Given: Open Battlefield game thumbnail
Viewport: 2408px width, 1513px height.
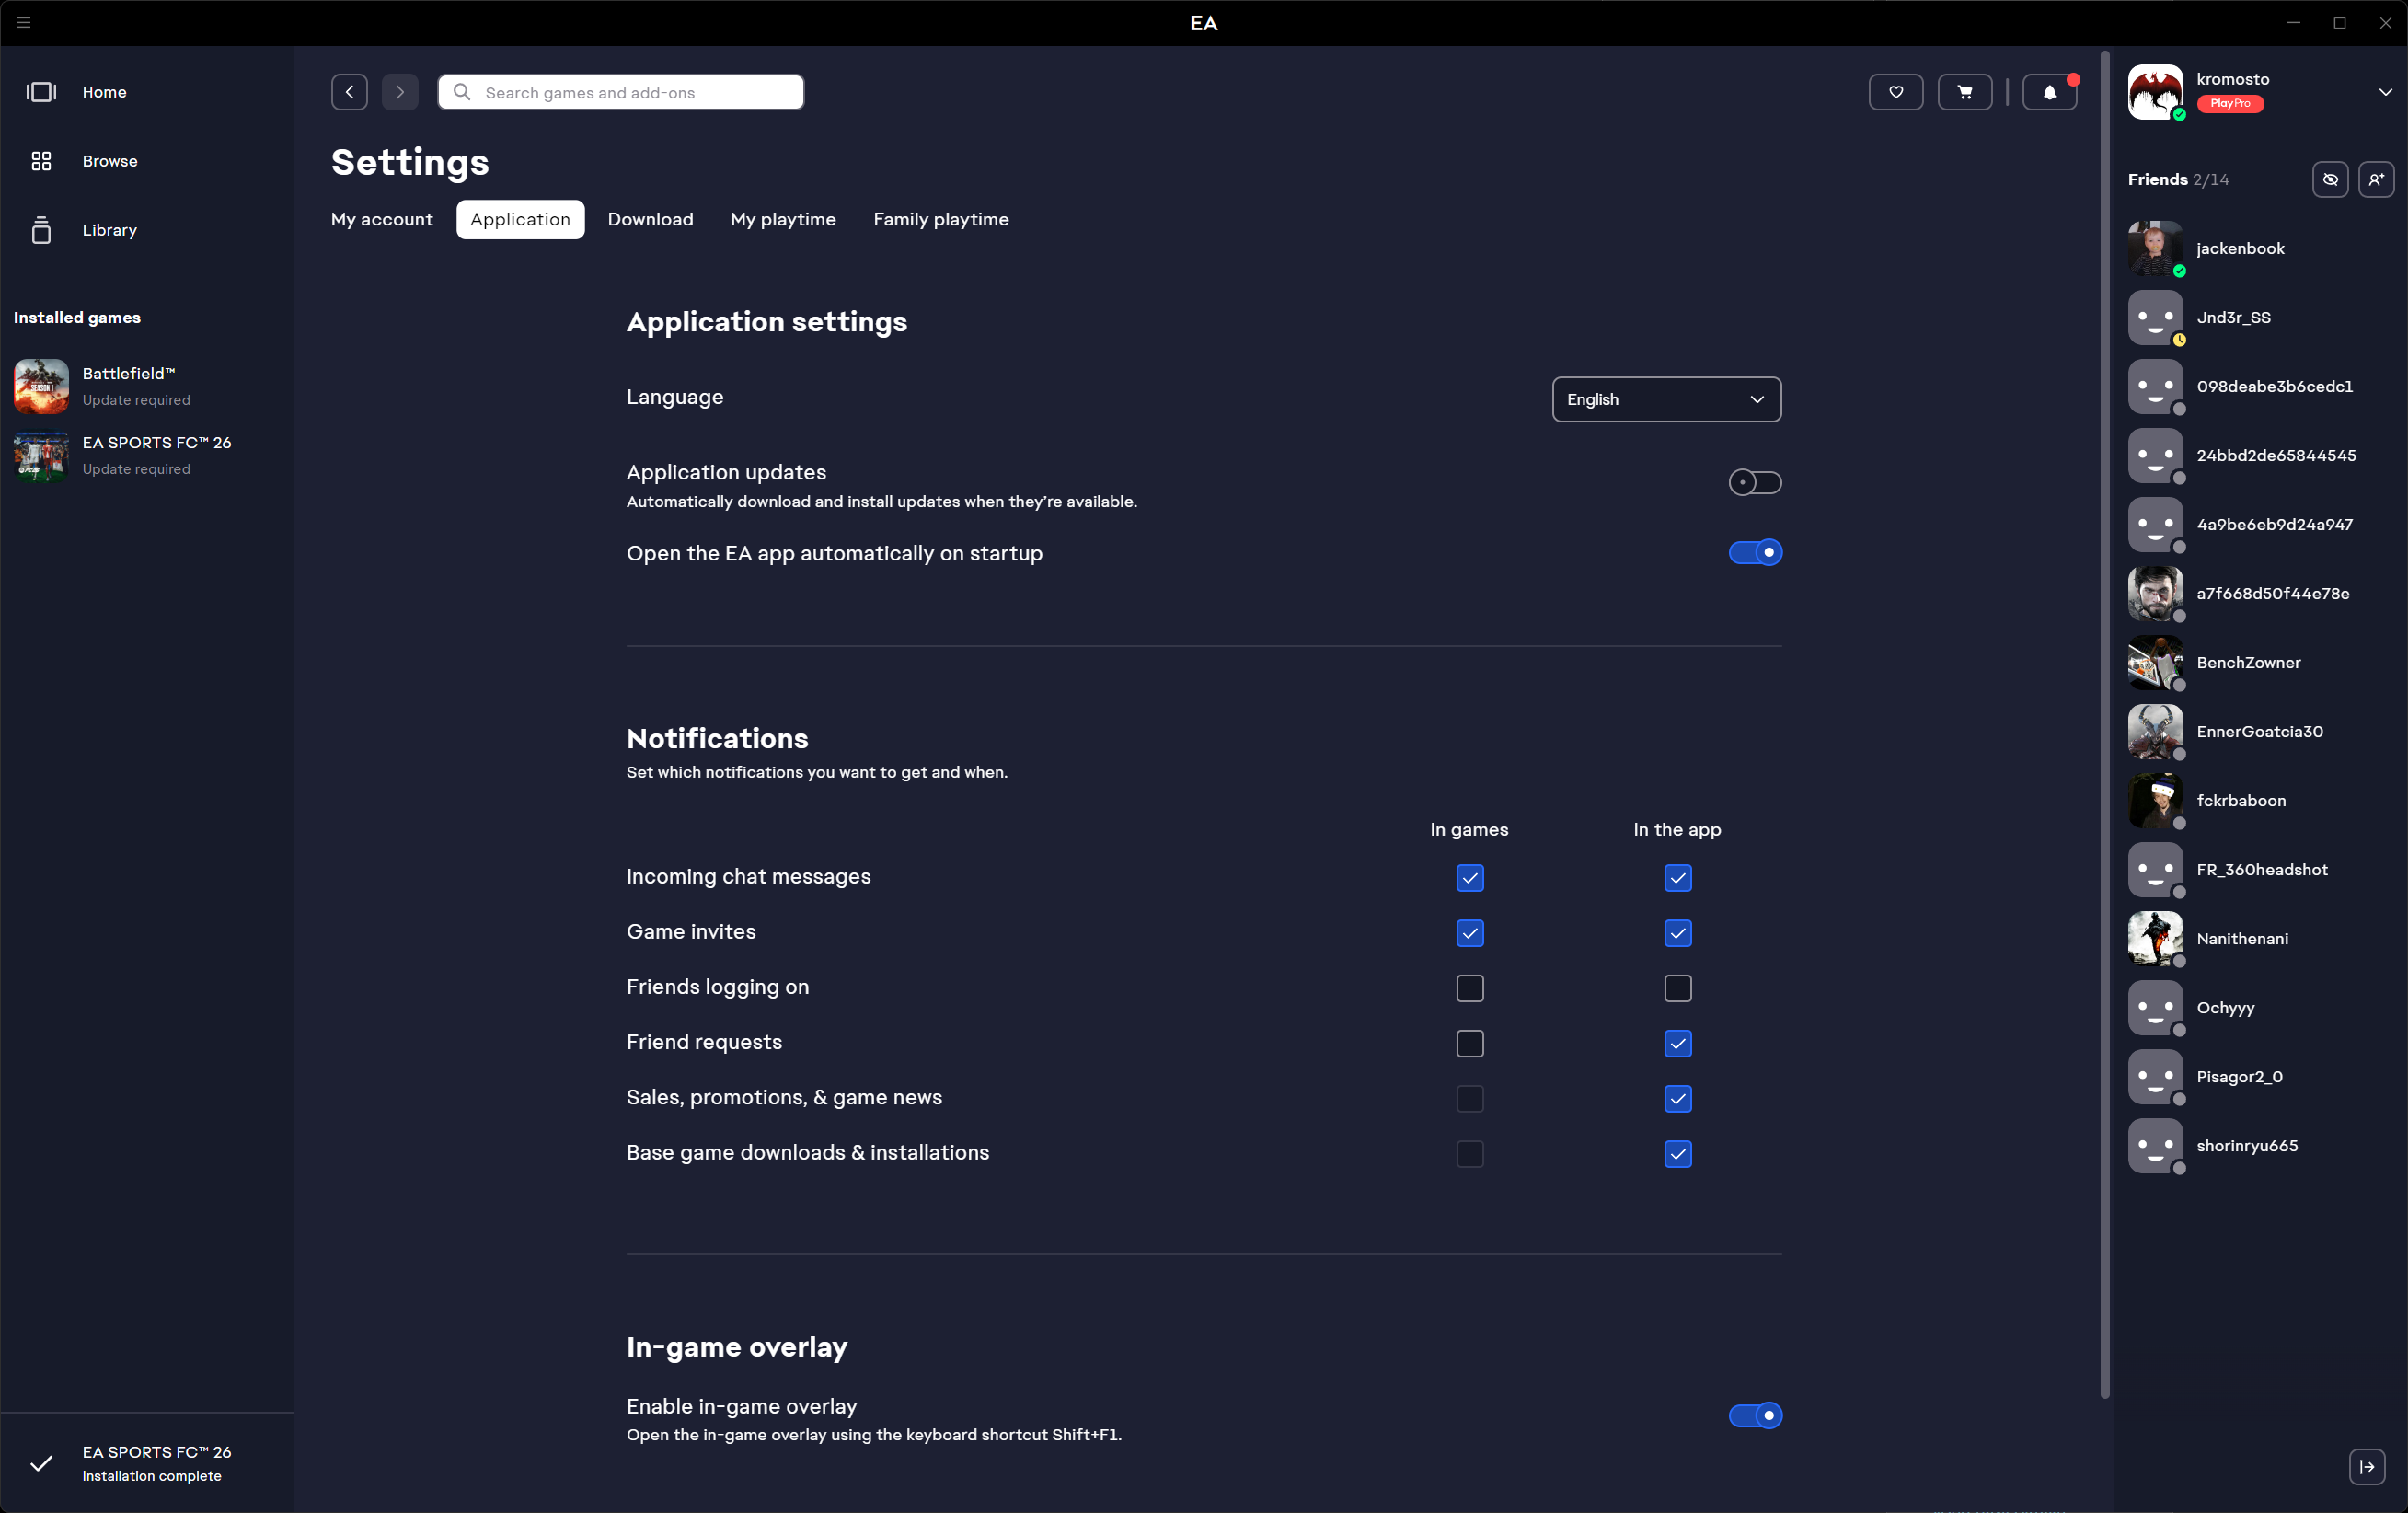Looking at the screenshot, I should click(41, 386).
